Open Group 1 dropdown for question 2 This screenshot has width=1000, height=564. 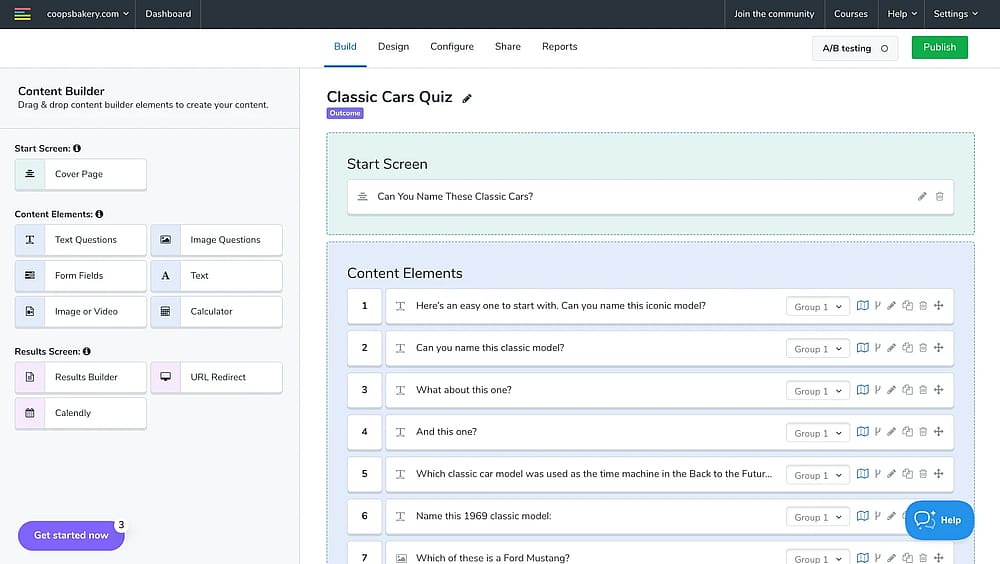pyautogui.click(x=818, y=349)
